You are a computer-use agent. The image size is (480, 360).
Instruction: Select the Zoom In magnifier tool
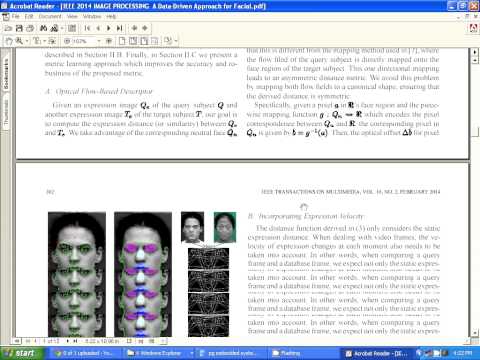pos(19,41)
